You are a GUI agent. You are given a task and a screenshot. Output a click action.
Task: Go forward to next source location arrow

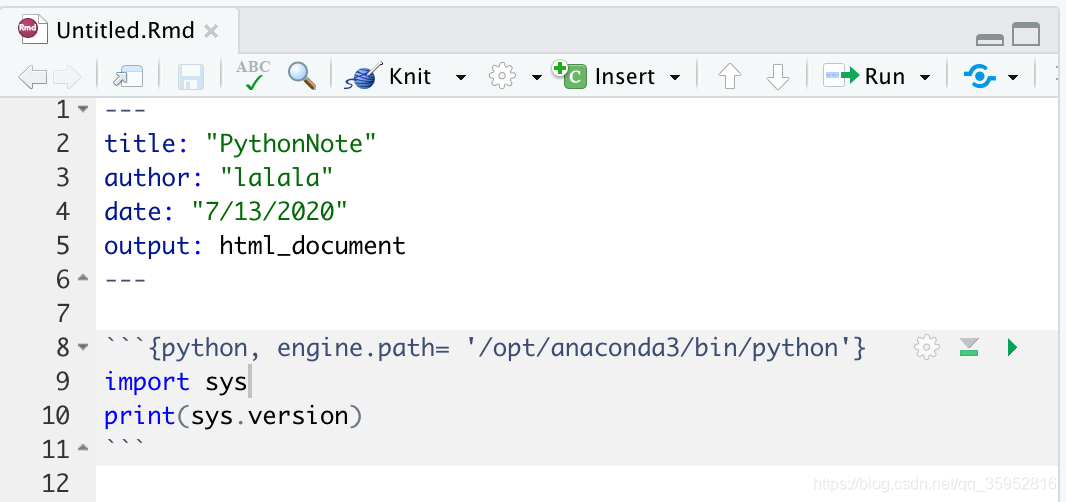point(67,77)
